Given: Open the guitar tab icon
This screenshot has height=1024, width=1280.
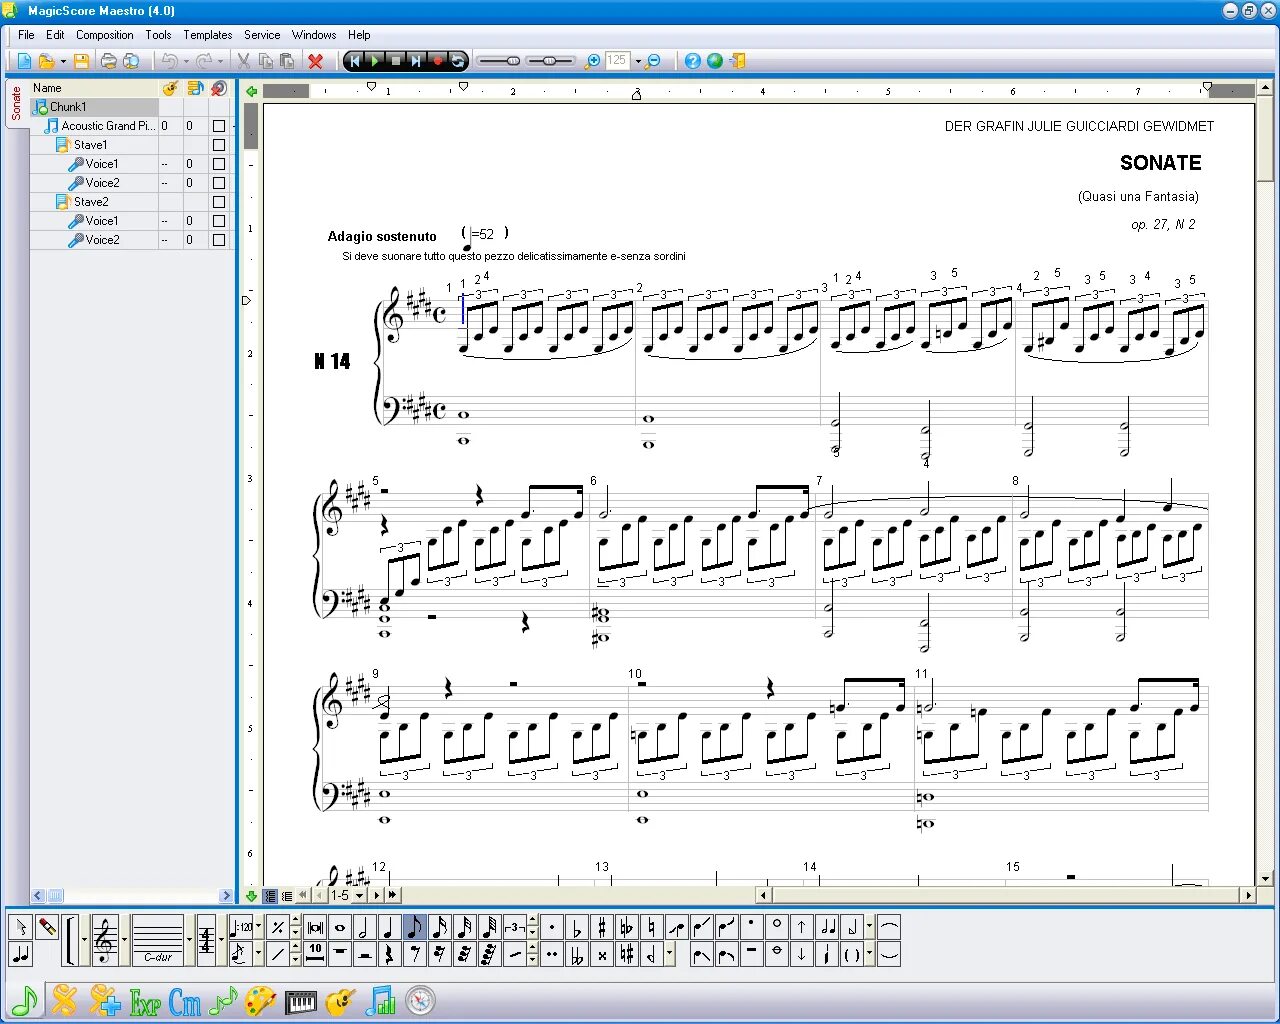Looking at the screenshot, I should point(340,1002).
